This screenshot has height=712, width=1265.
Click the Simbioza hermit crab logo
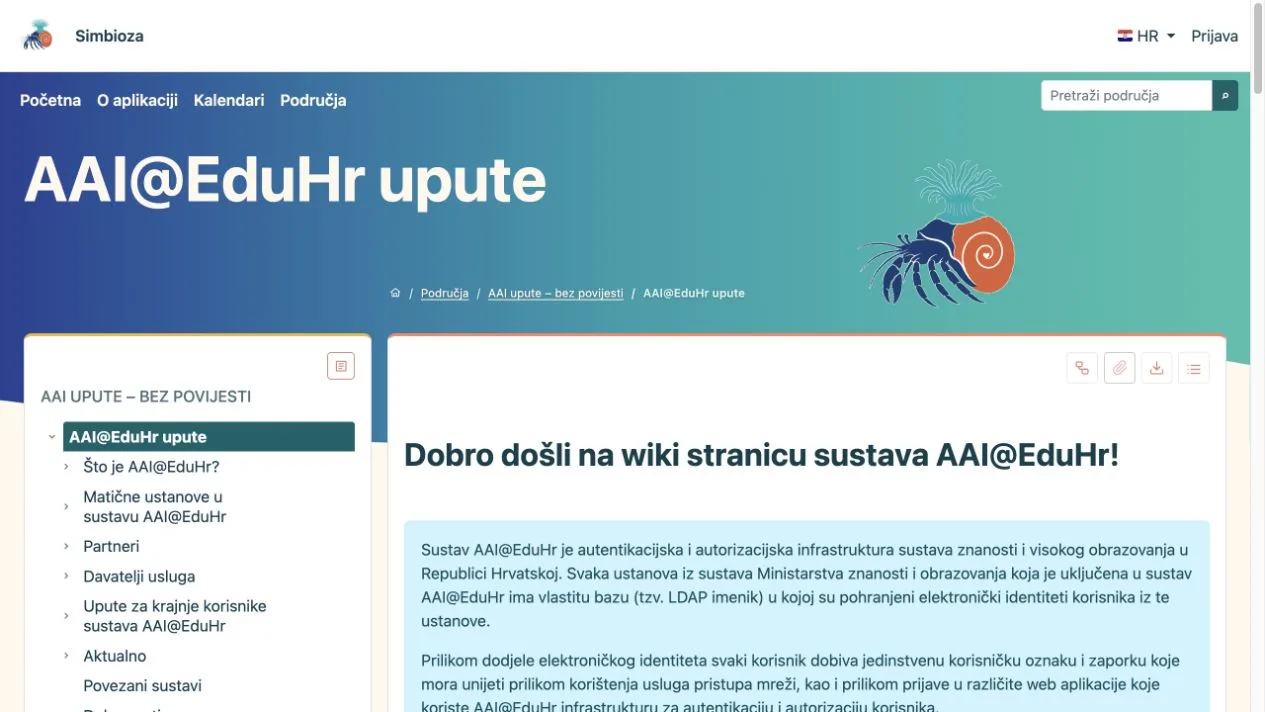(38, 36)
